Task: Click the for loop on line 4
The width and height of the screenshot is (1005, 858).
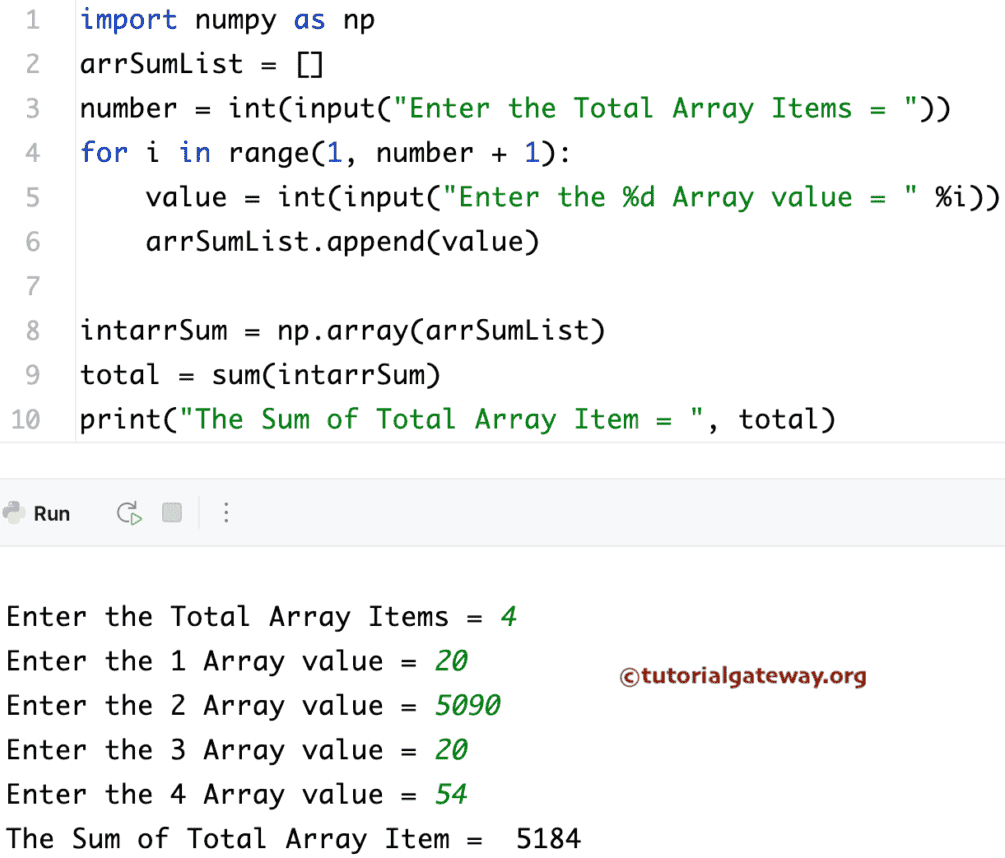Action: pyautogui.click(x=300, y=152)
